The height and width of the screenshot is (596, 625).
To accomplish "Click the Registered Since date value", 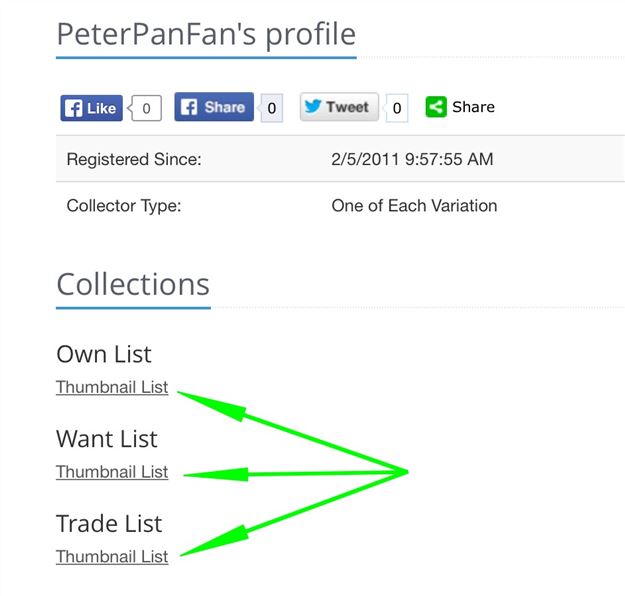I will (x=412, y=159).
